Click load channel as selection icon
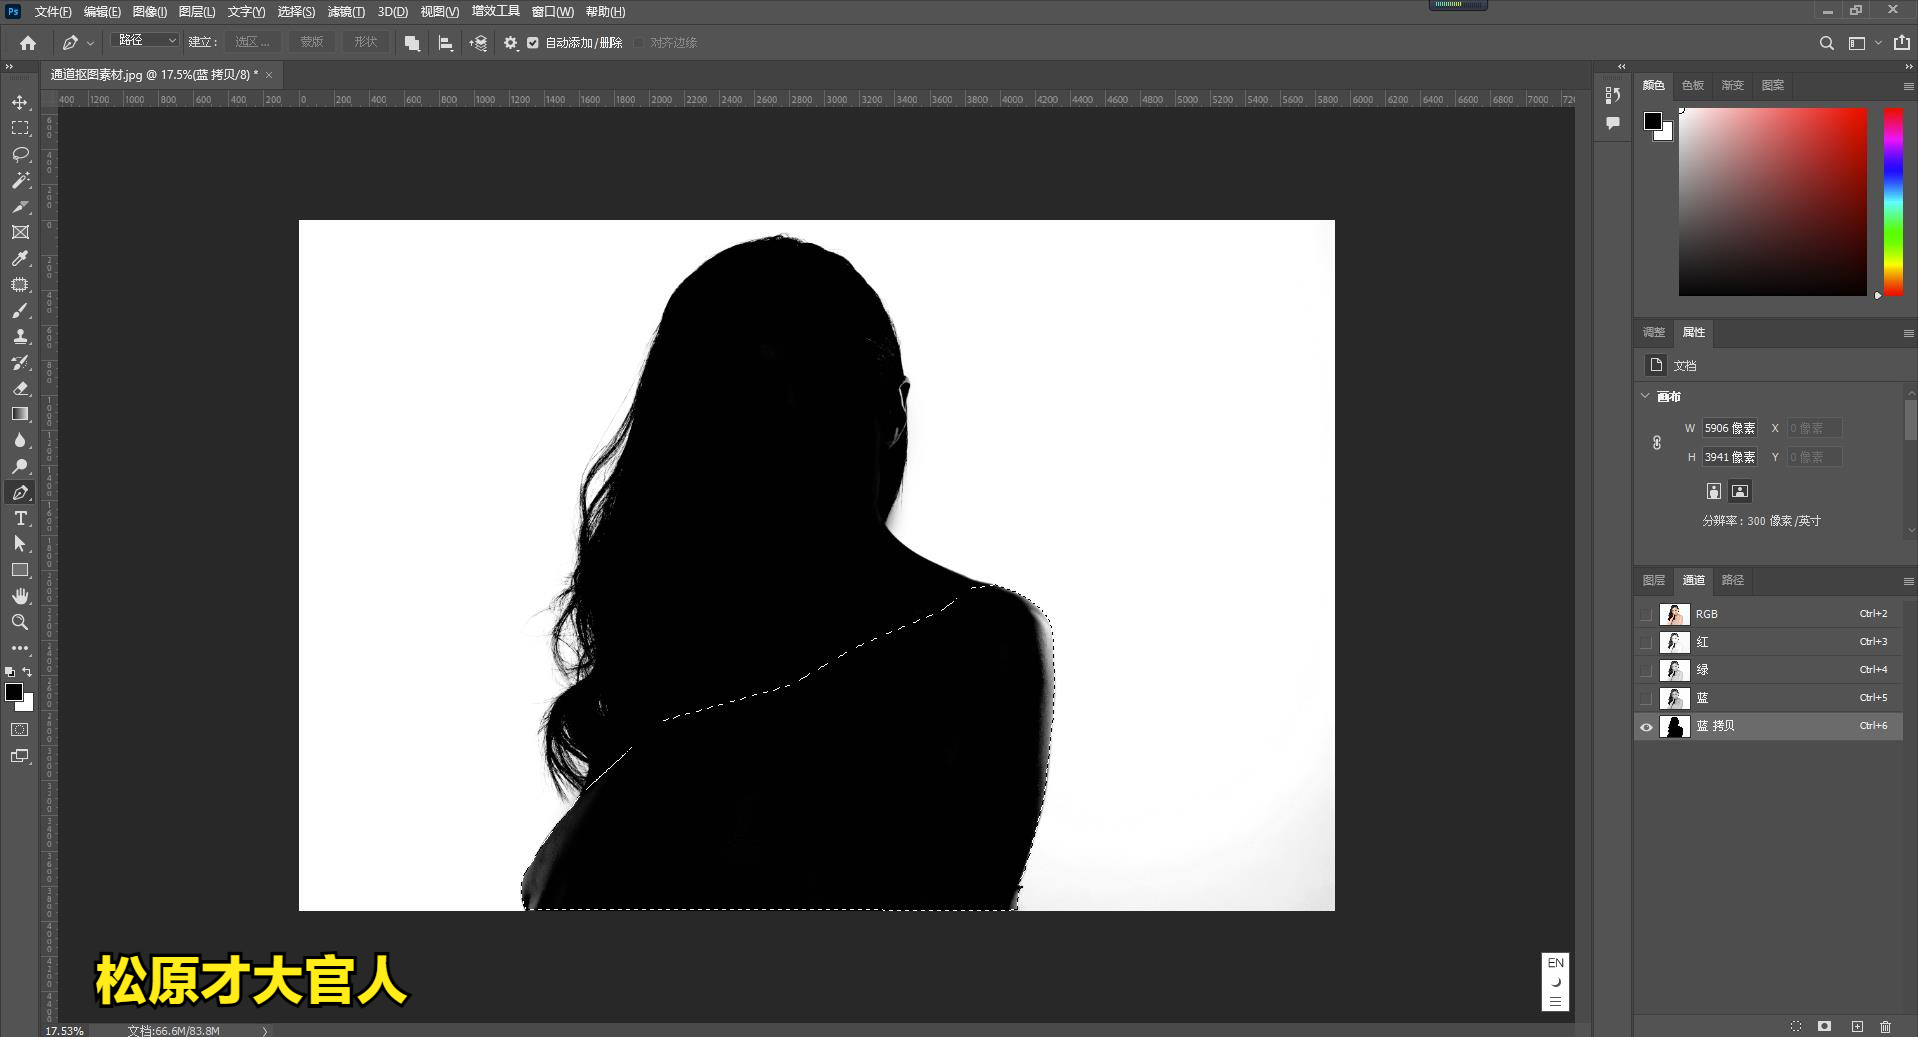 (x=1796, y=1026)
